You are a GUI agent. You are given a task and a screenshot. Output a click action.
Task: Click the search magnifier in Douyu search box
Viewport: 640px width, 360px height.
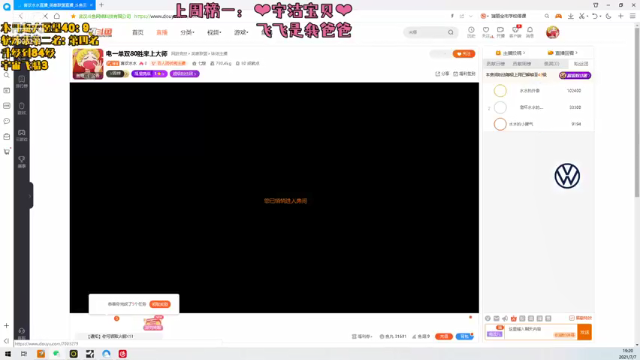point(451,32)
